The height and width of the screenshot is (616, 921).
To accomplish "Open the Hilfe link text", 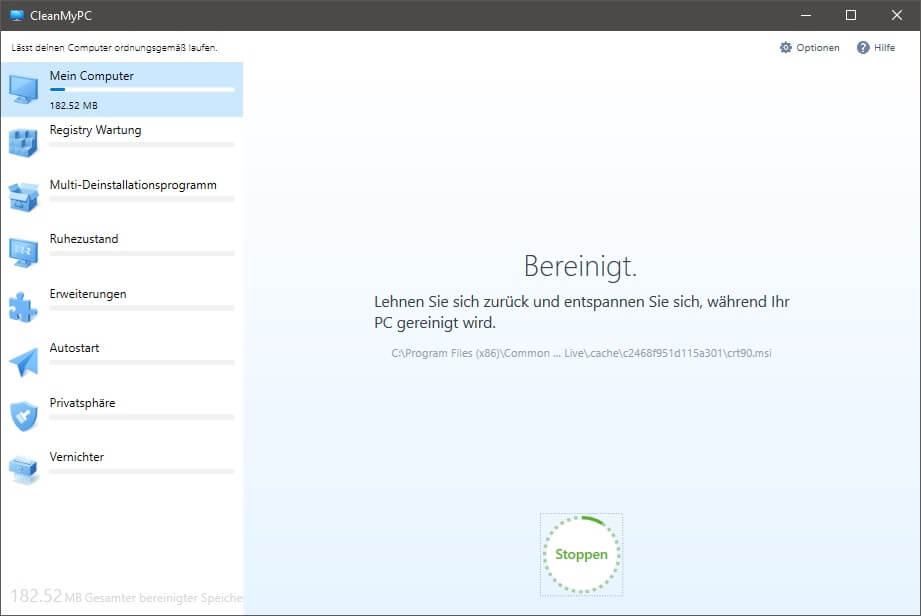I will 884,48.
